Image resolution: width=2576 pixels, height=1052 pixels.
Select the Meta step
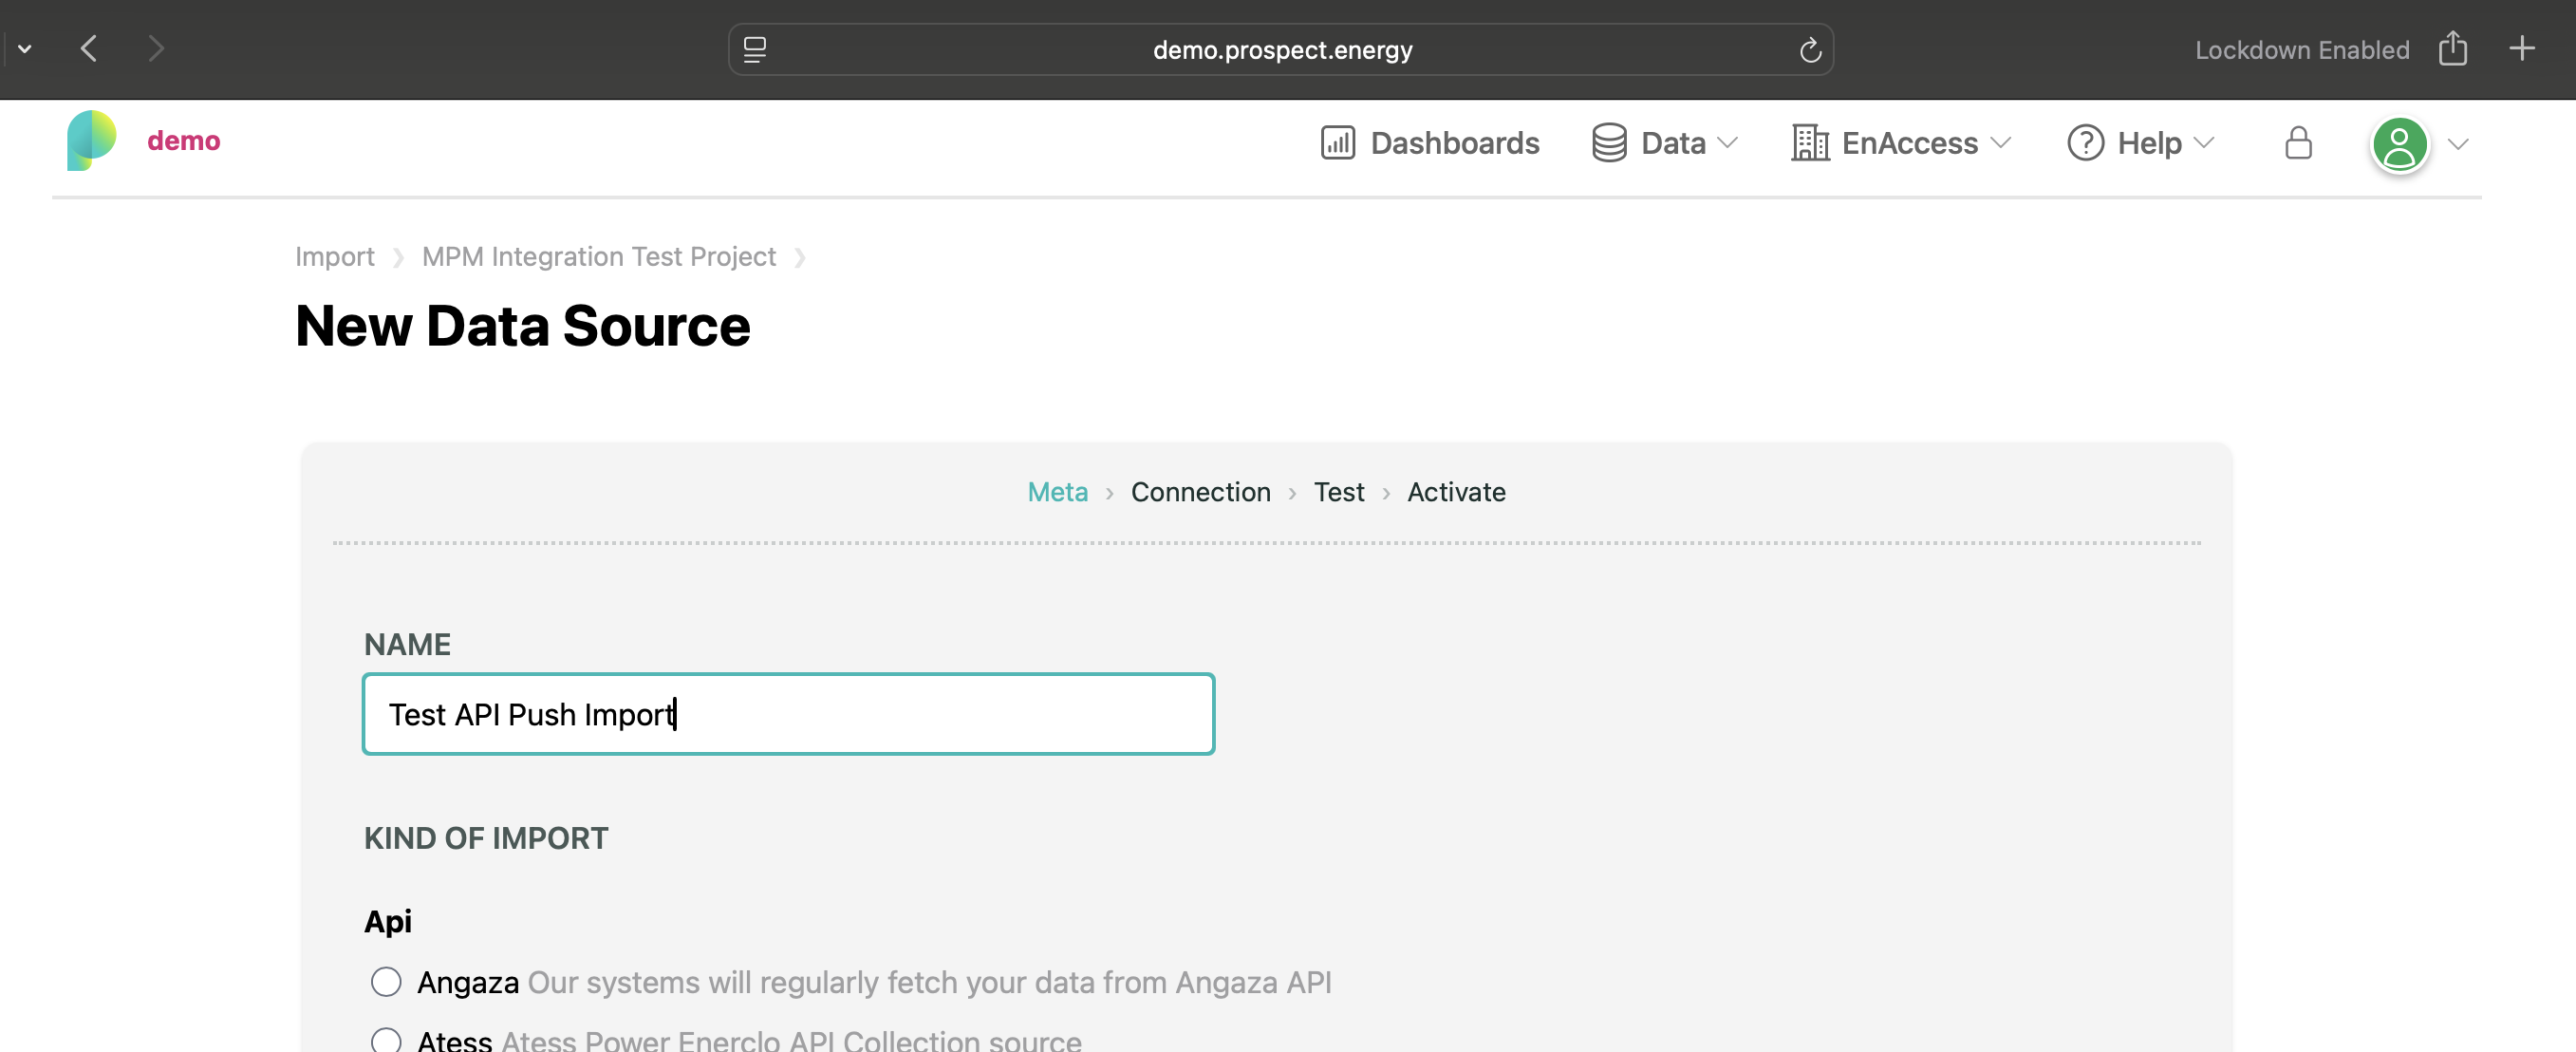(x=1057, y=491)
